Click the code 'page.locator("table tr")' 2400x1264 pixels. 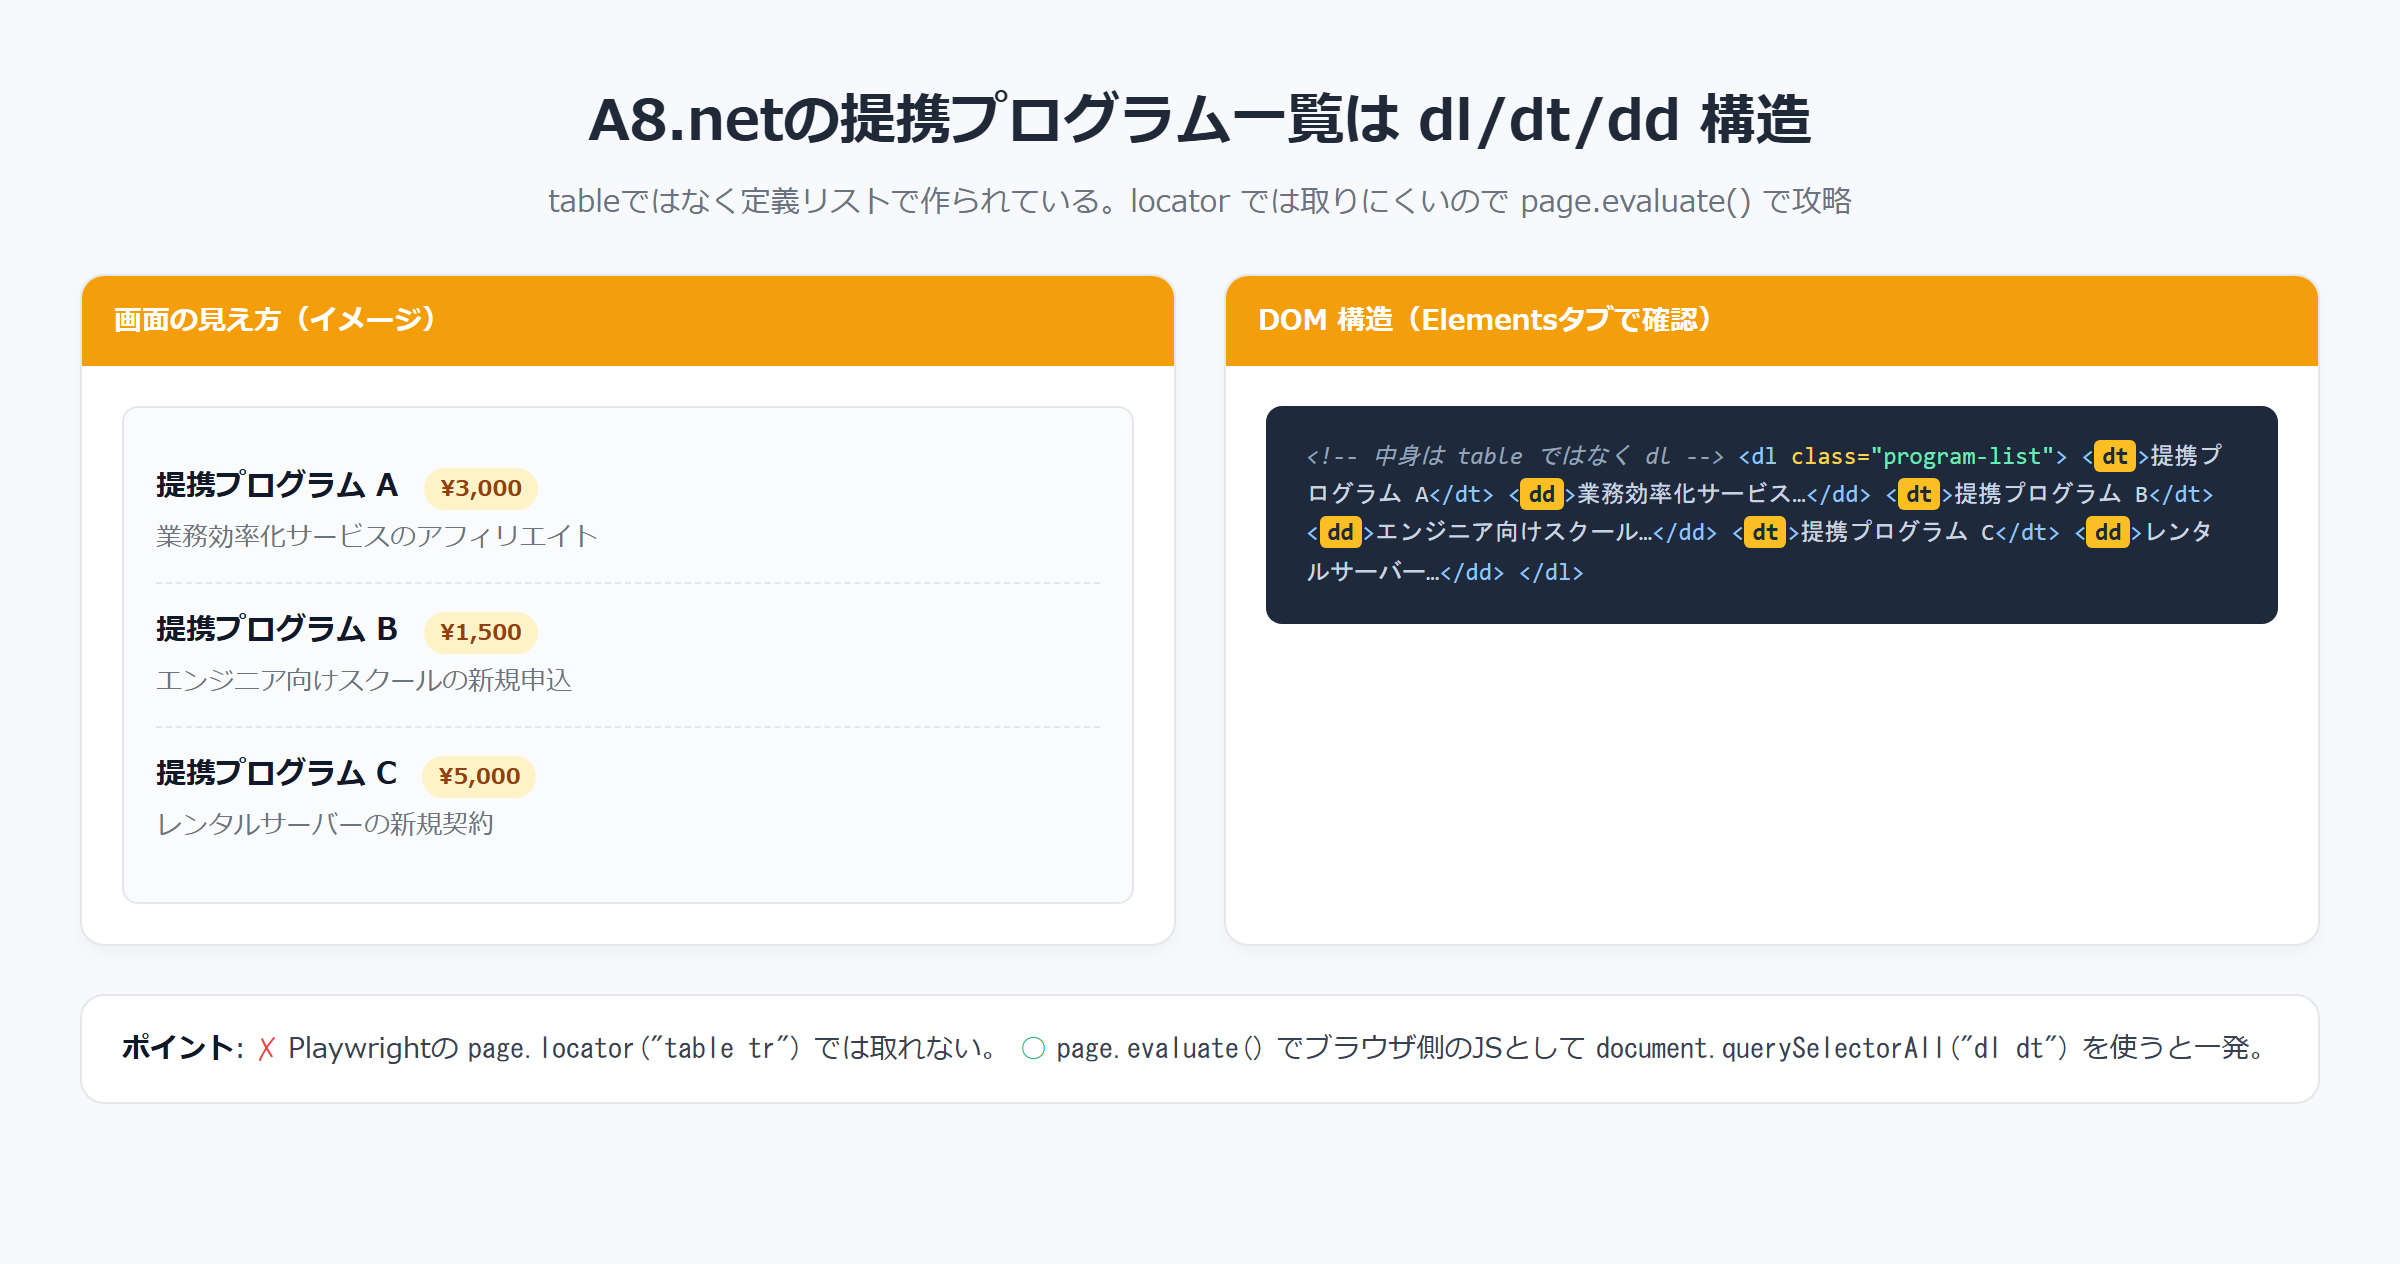click(x=634, y=1048)
